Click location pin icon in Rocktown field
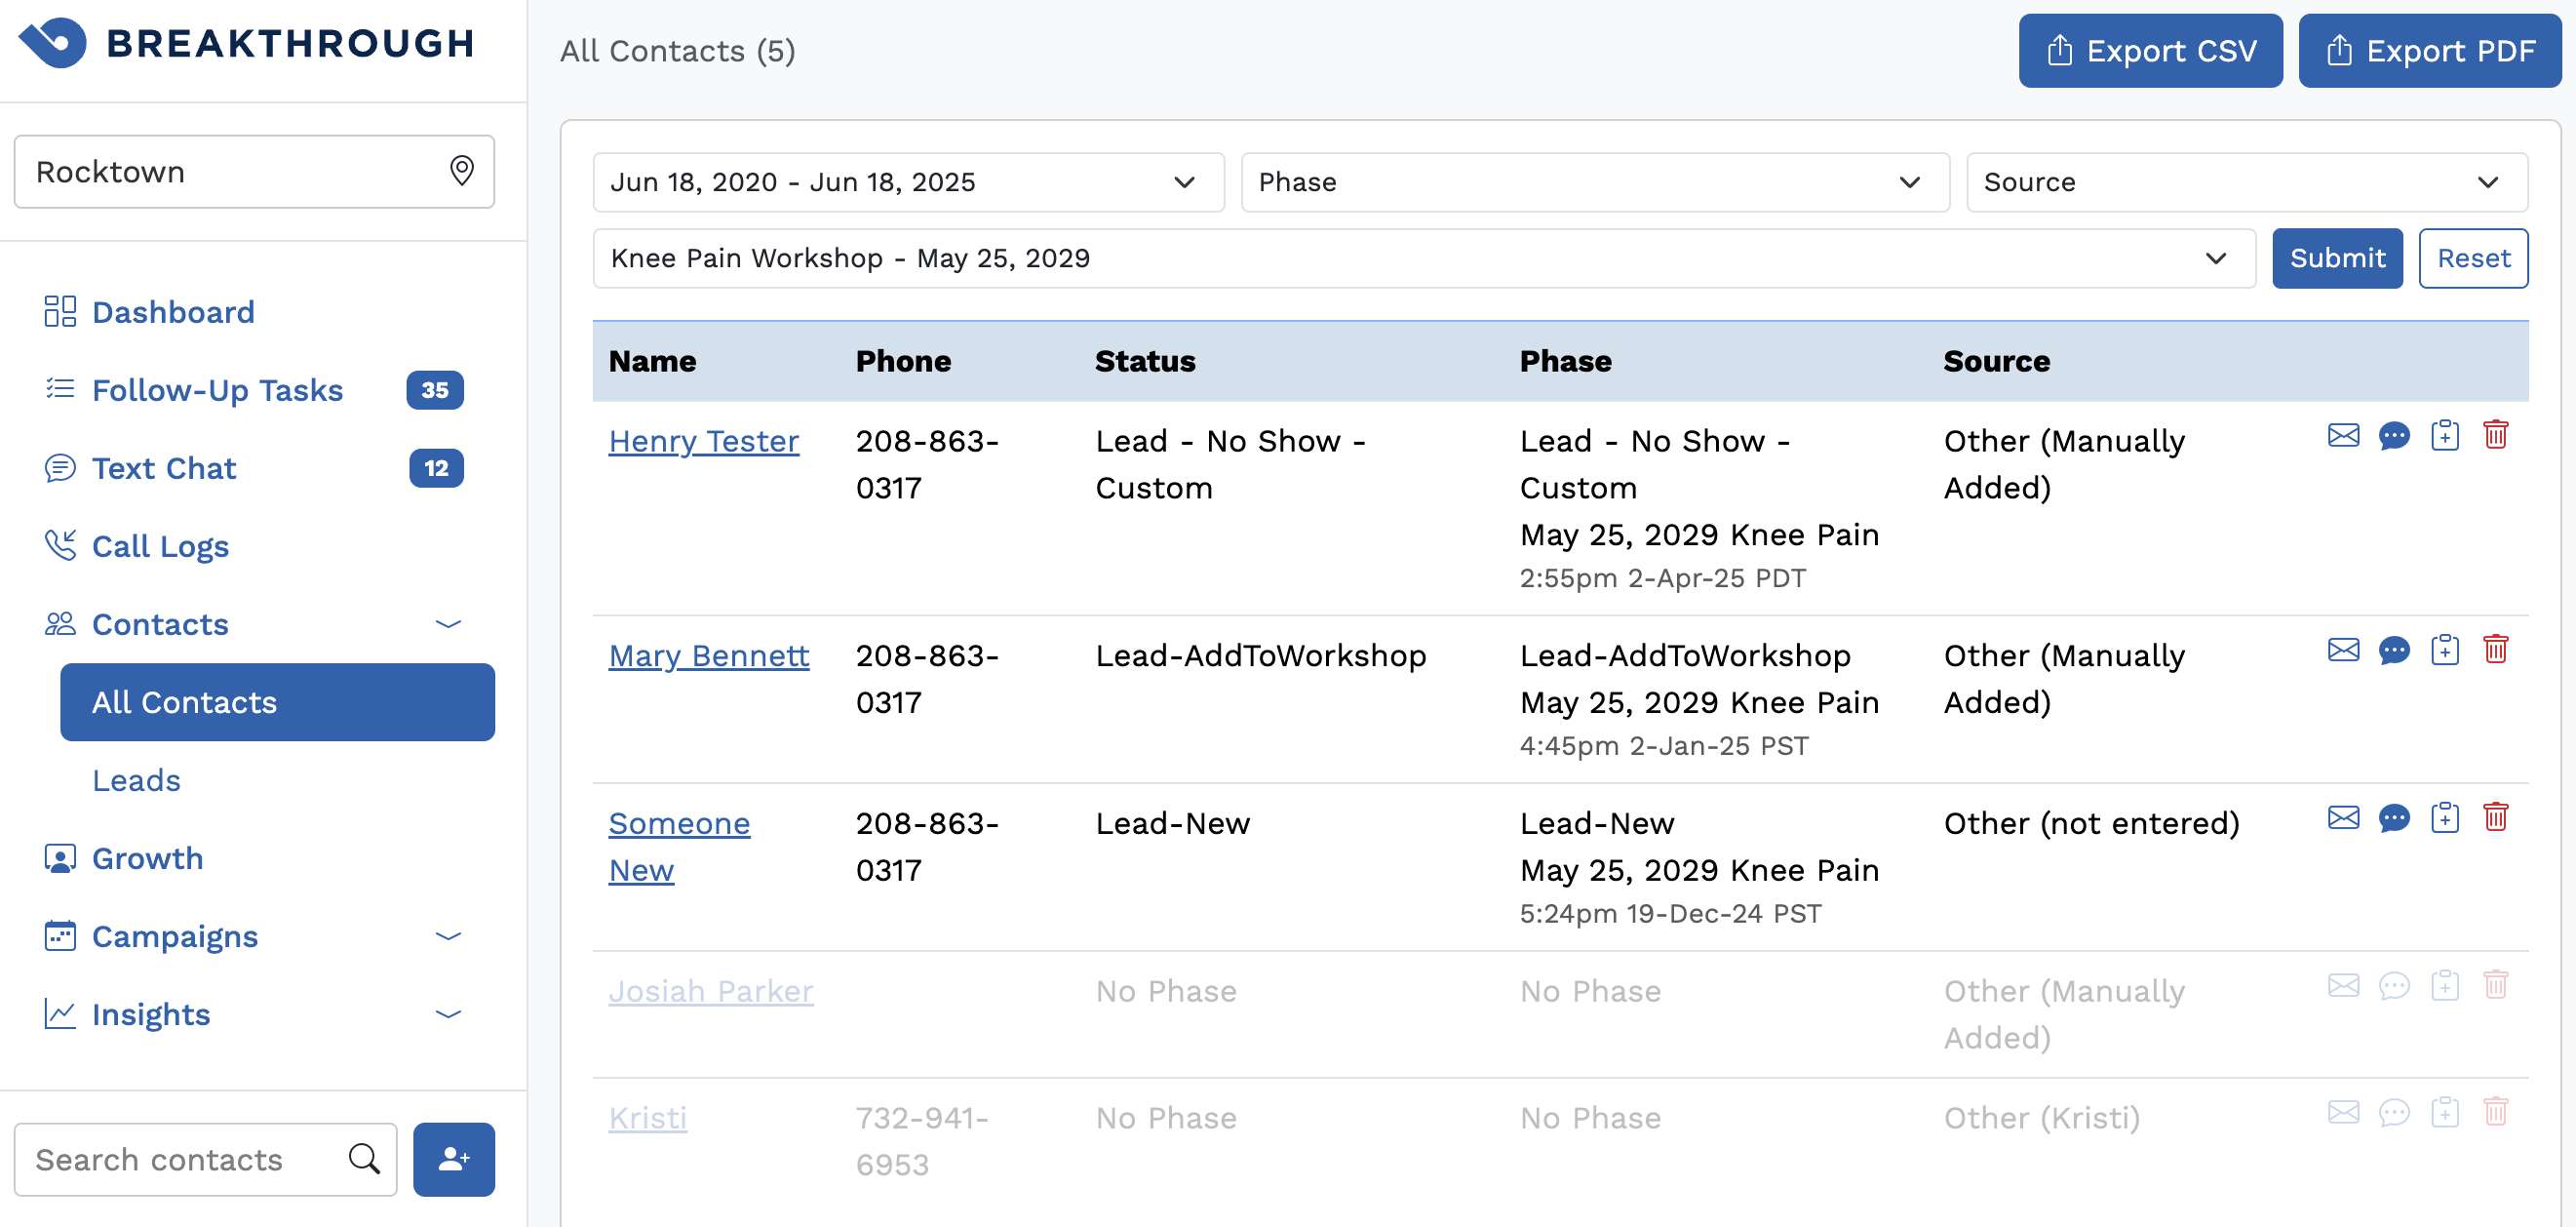 (461, 171)
